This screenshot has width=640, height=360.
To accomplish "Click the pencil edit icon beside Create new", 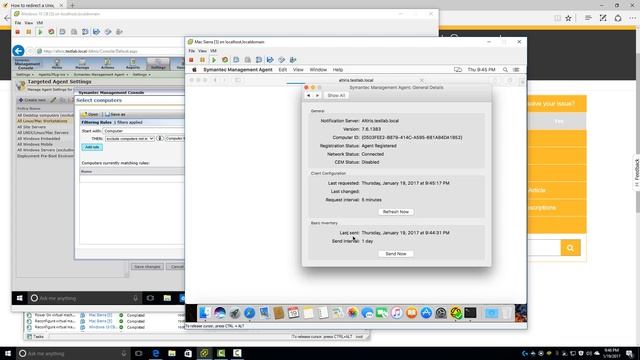I will (53, 100).
